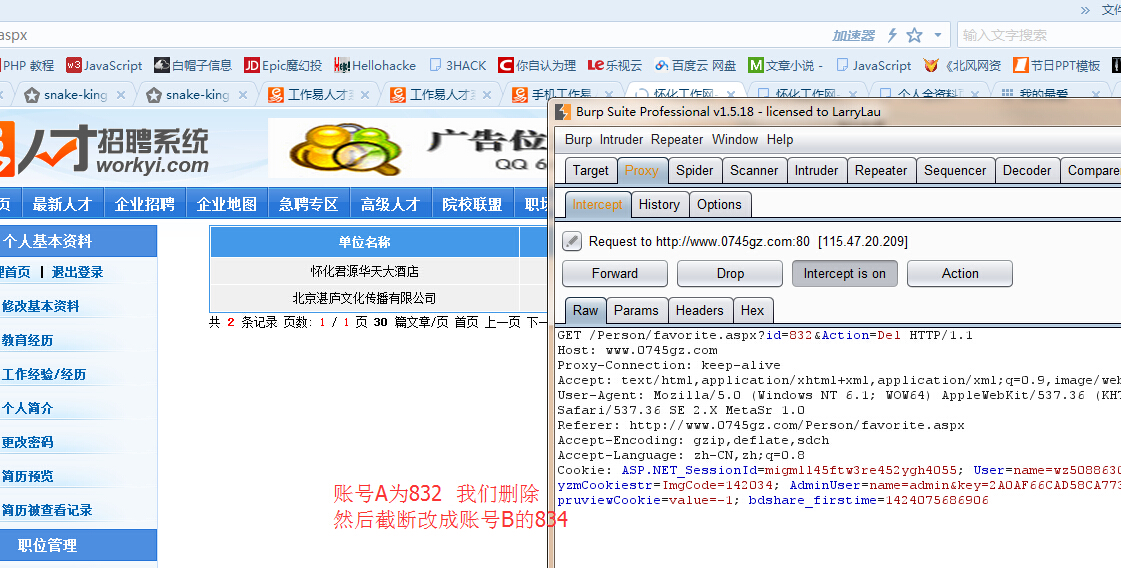Click 最新人才 in the site navigation
This screenshot has height=568, width=1121.
point(63,204)
